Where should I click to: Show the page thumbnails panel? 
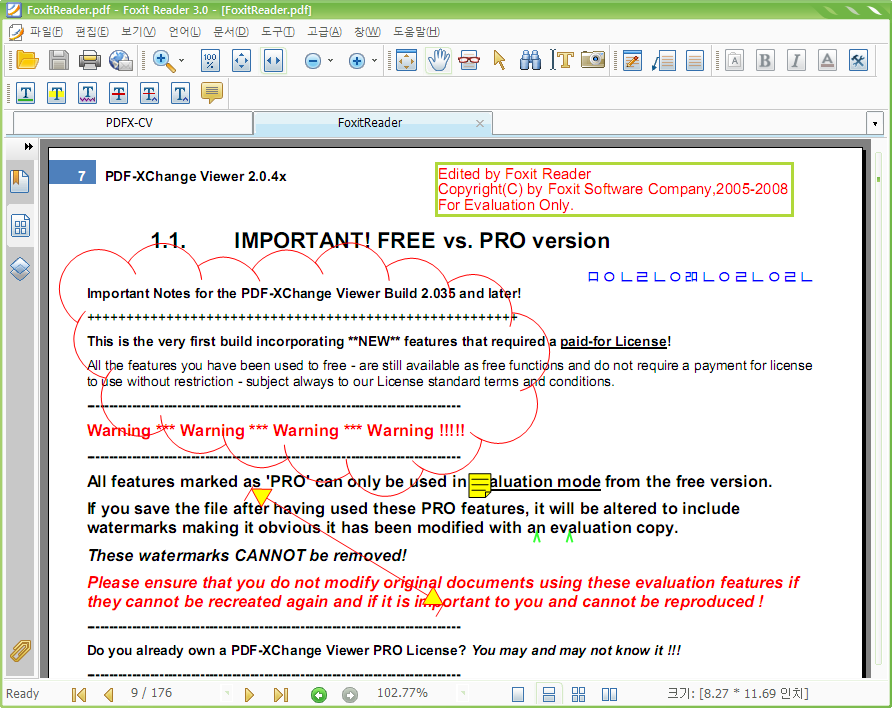click(20, 226)
